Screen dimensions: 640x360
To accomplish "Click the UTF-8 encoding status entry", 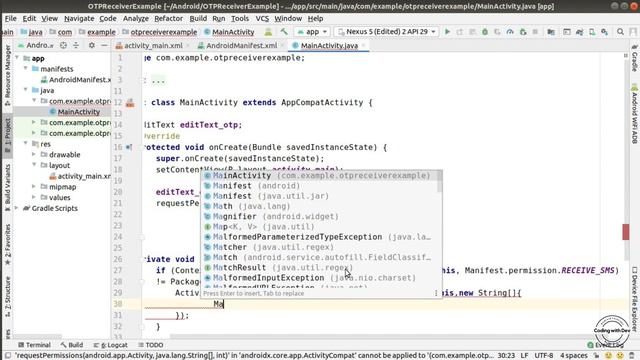I will tap(544, 356).
